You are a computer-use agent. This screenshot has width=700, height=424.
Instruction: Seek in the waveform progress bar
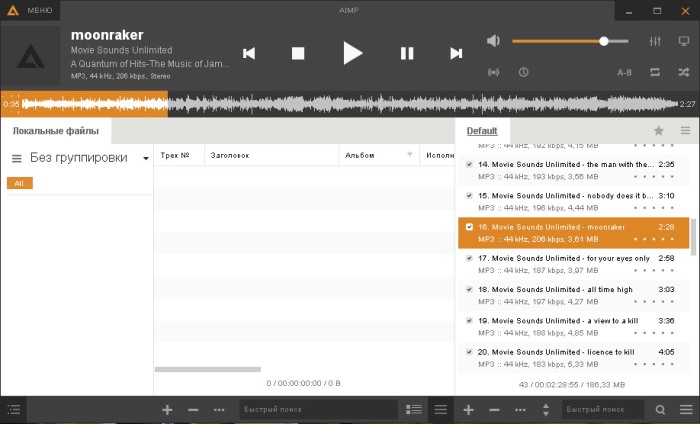pos(350,104)
